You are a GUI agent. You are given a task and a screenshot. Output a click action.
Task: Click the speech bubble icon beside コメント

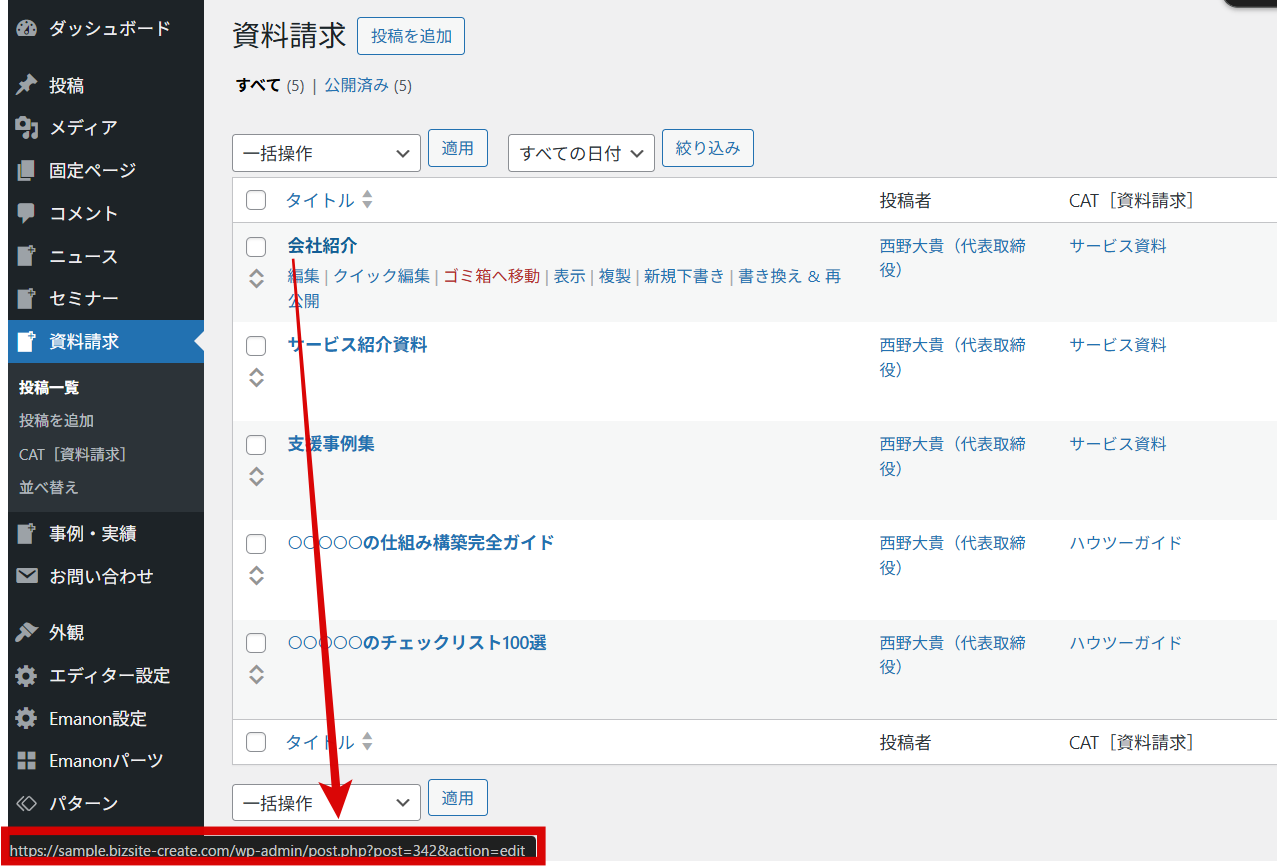27,213
